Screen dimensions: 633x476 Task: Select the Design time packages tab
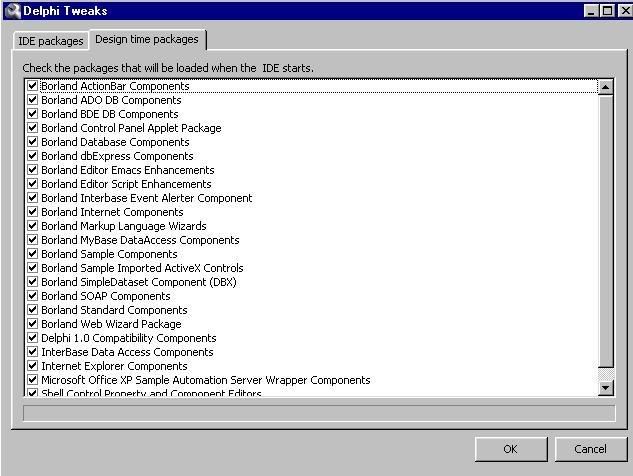(147, 39)
